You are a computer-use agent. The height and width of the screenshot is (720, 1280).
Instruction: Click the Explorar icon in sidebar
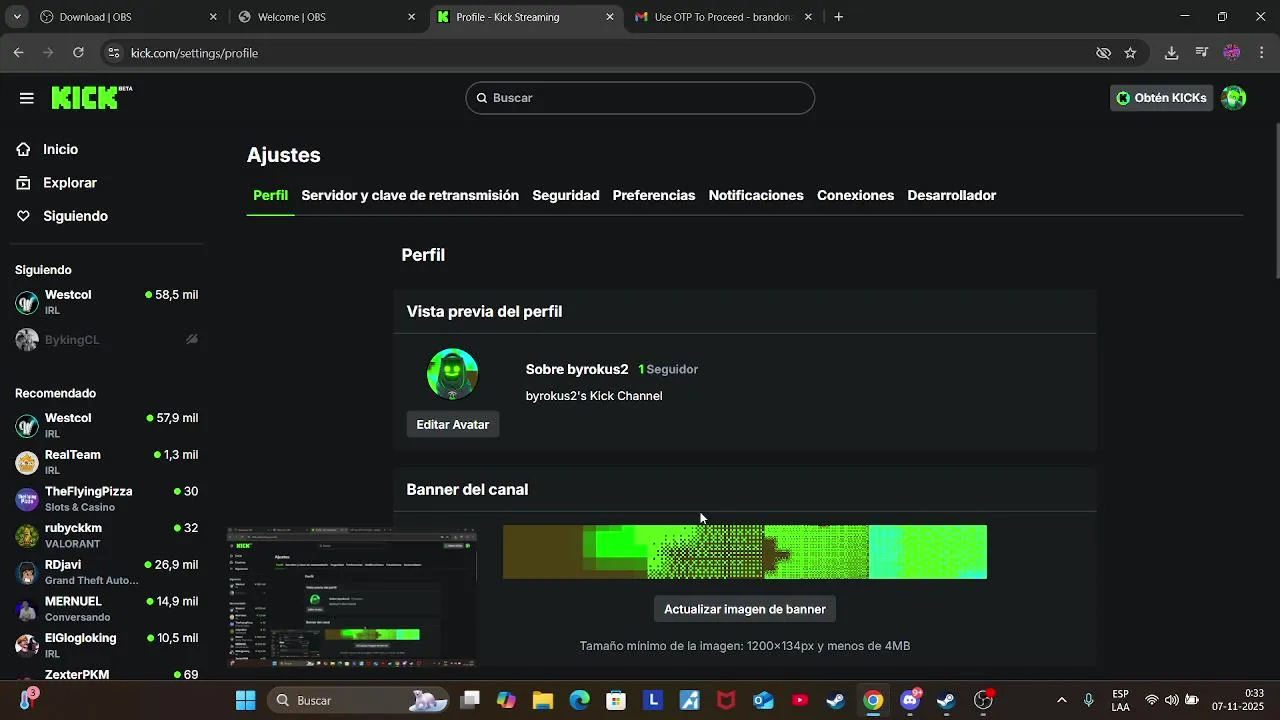[23, 183]
